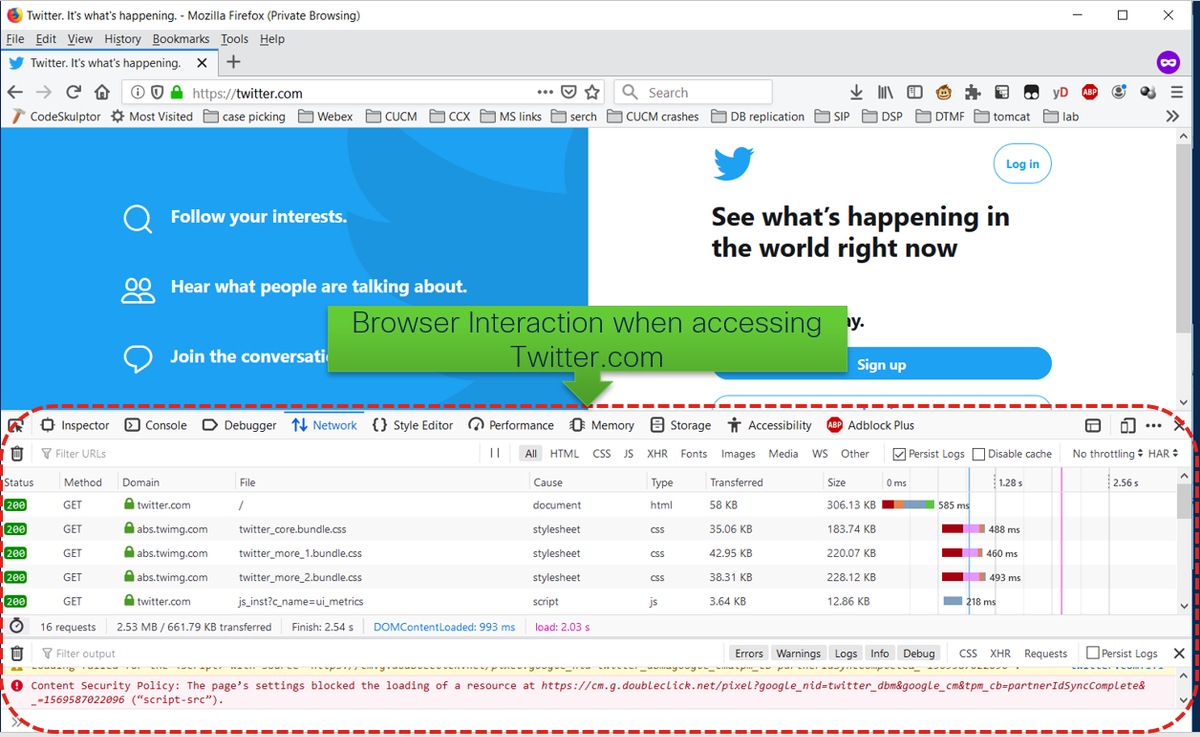Toggle the Warnings console filter

[798, 653]
